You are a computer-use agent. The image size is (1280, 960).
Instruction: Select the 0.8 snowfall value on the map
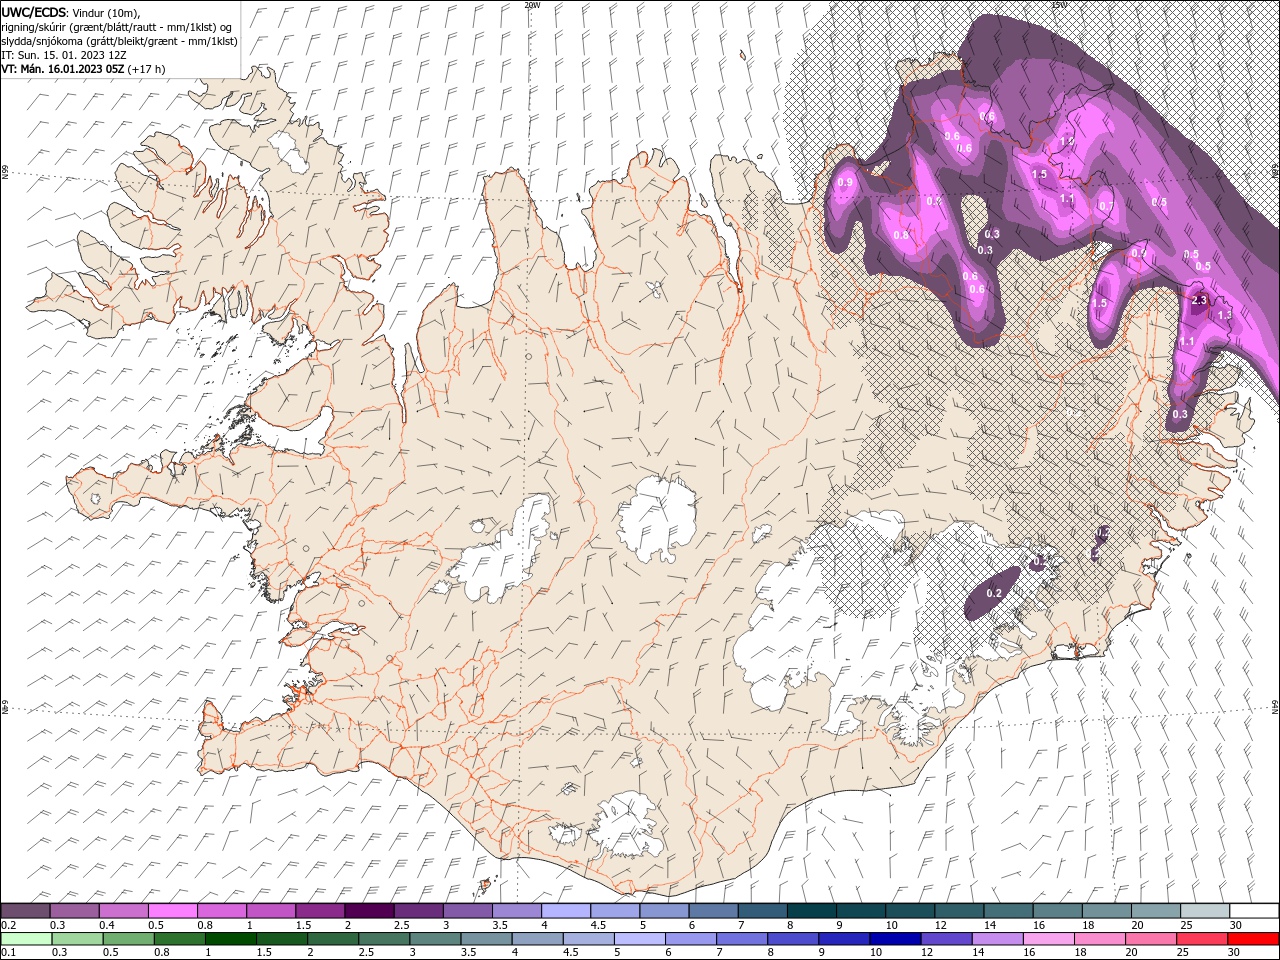tap(901, 235)
